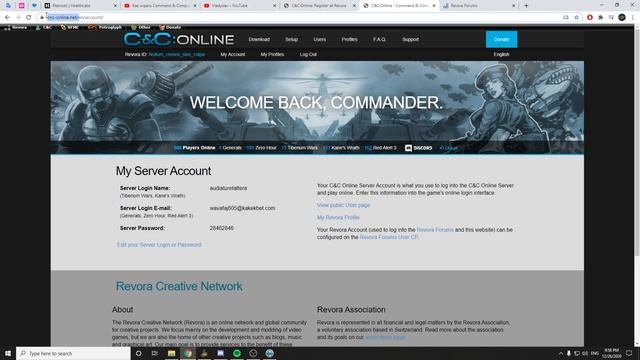Open the notifications action center
This screenshot has height=360, width=640.
pos(629,353)
